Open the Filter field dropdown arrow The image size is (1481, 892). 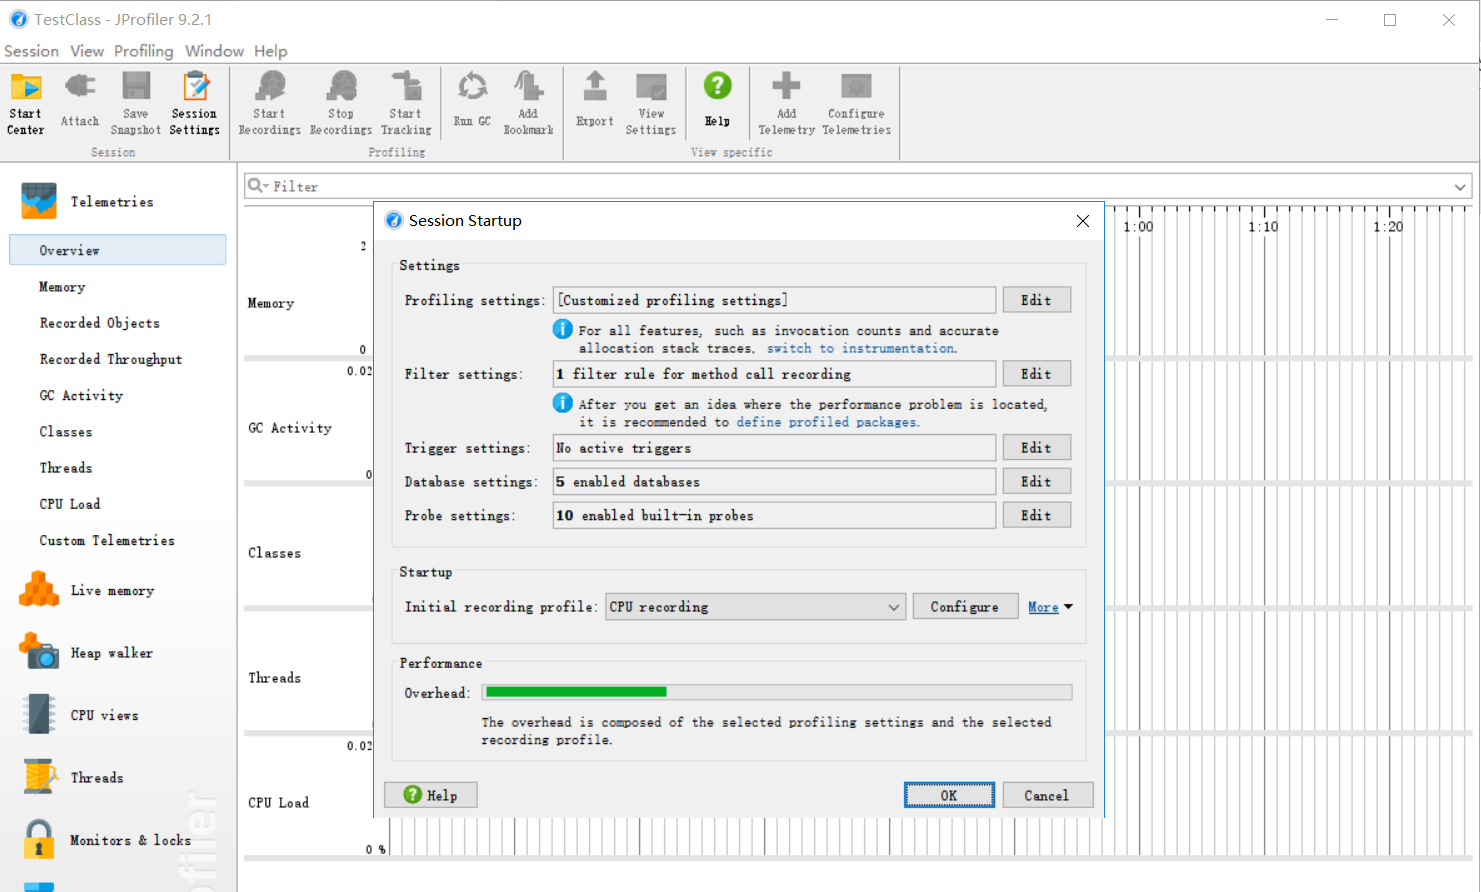pyautogui.click(x=1461, y=186)
